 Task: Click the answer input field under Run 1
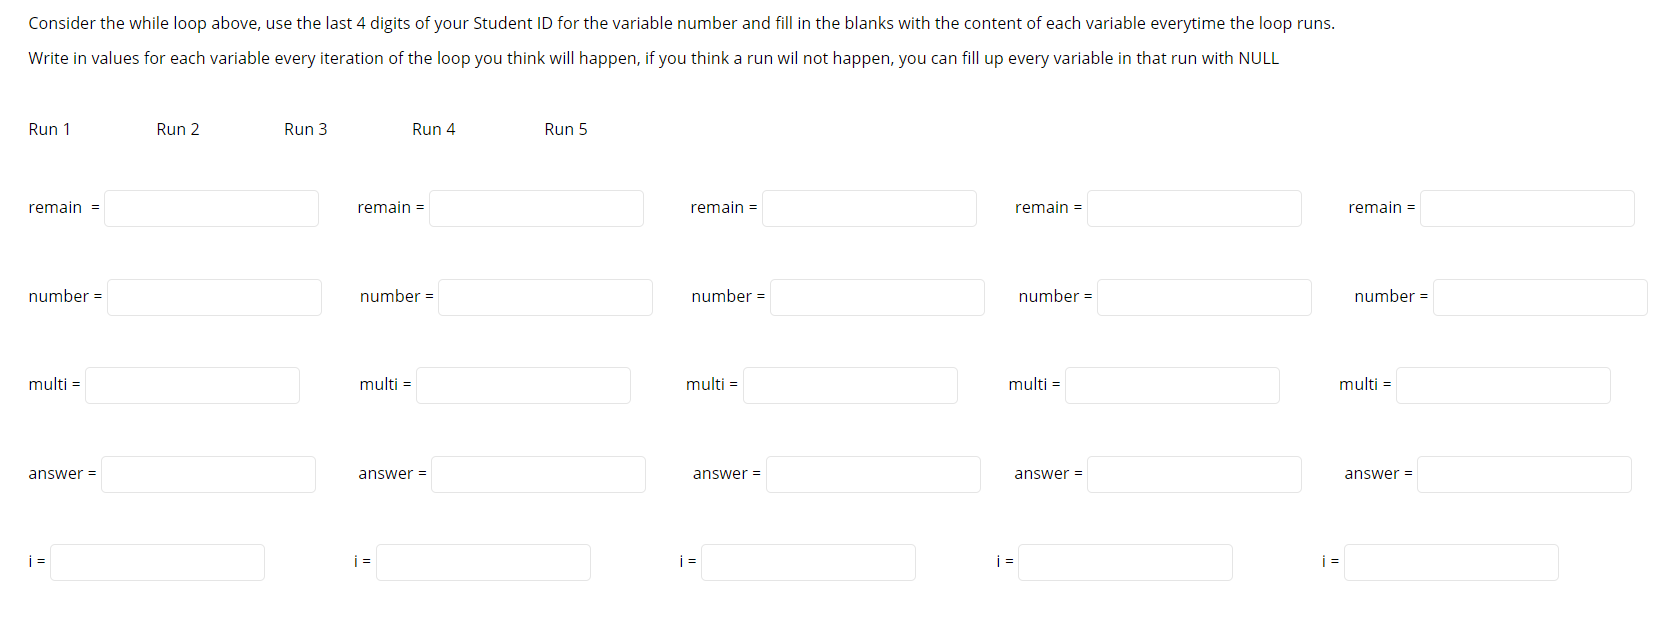[207, 474]
